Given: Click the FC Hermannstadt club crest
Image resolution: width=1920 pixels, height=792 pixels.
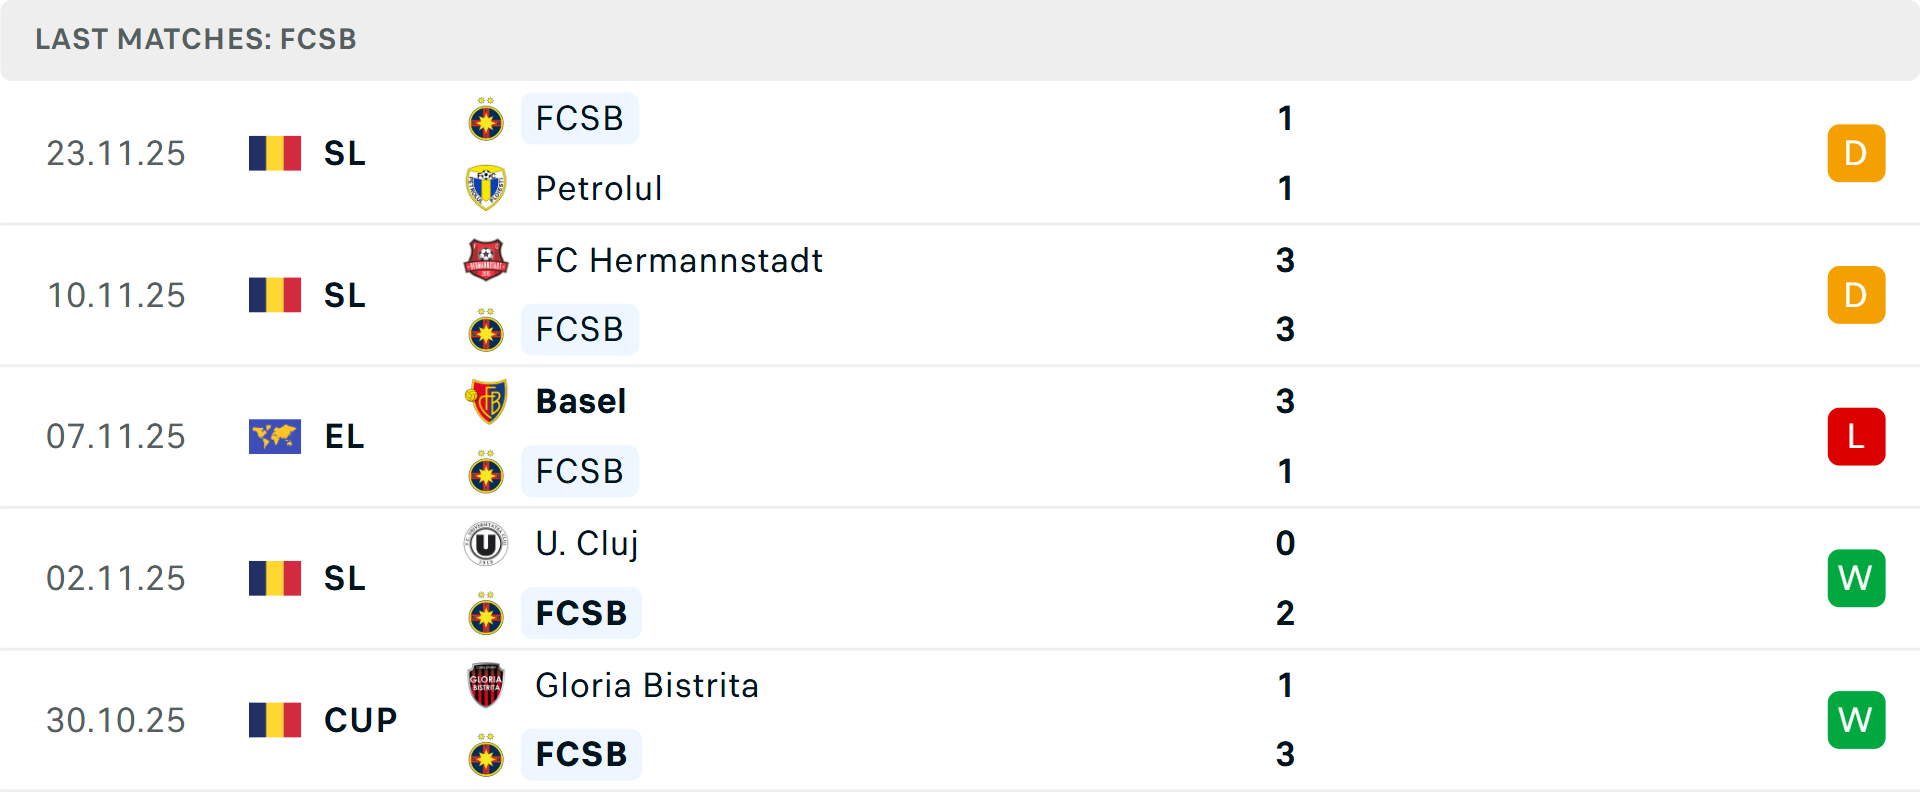Looking at the screenshot, I should [x=486, y=260].
